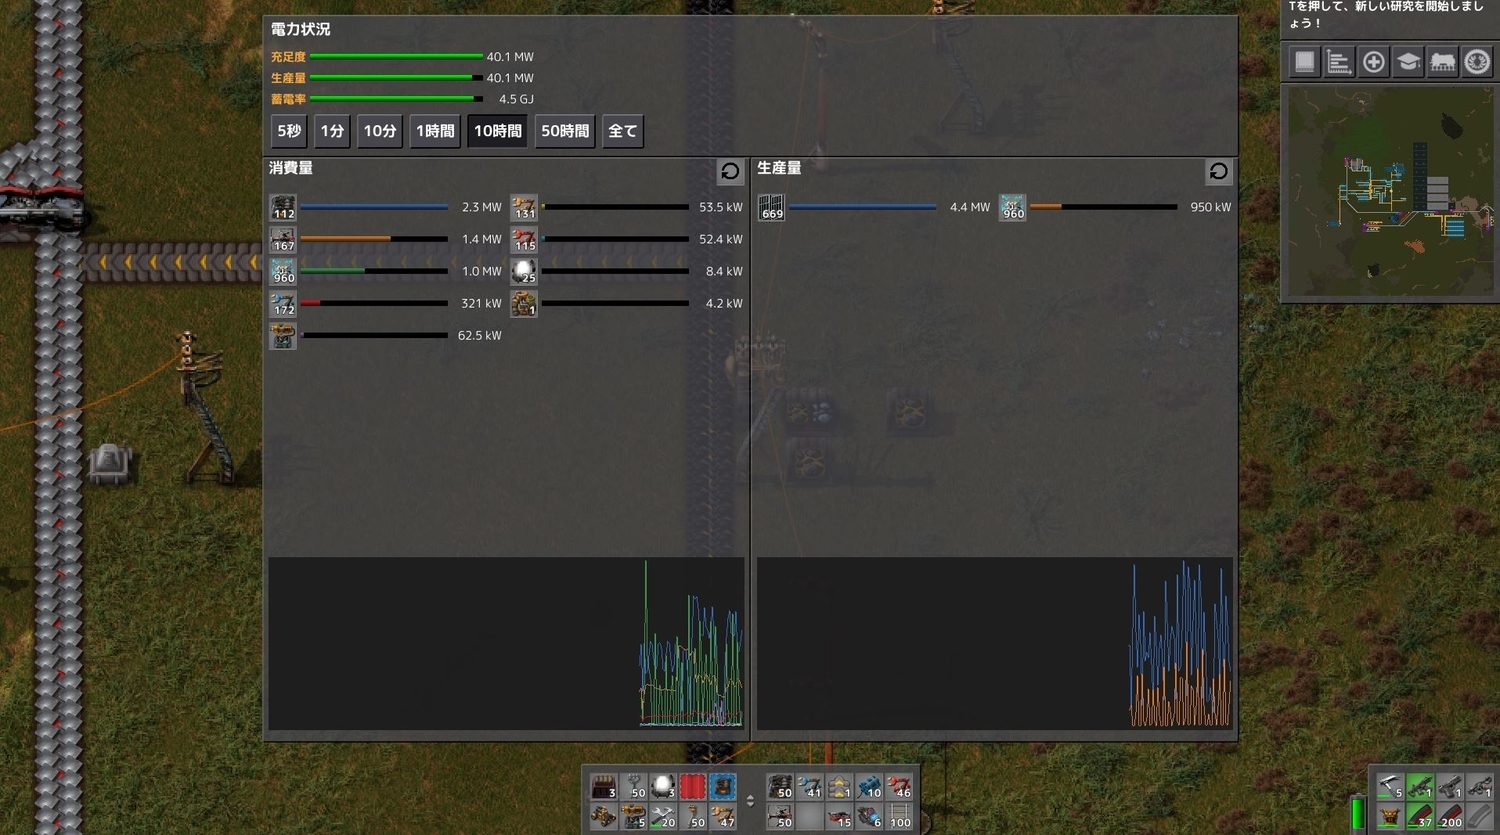This screenshot has width=1500, height=835.
Task: Click the lamp icon at 8.4 kW
Action: 524,271
